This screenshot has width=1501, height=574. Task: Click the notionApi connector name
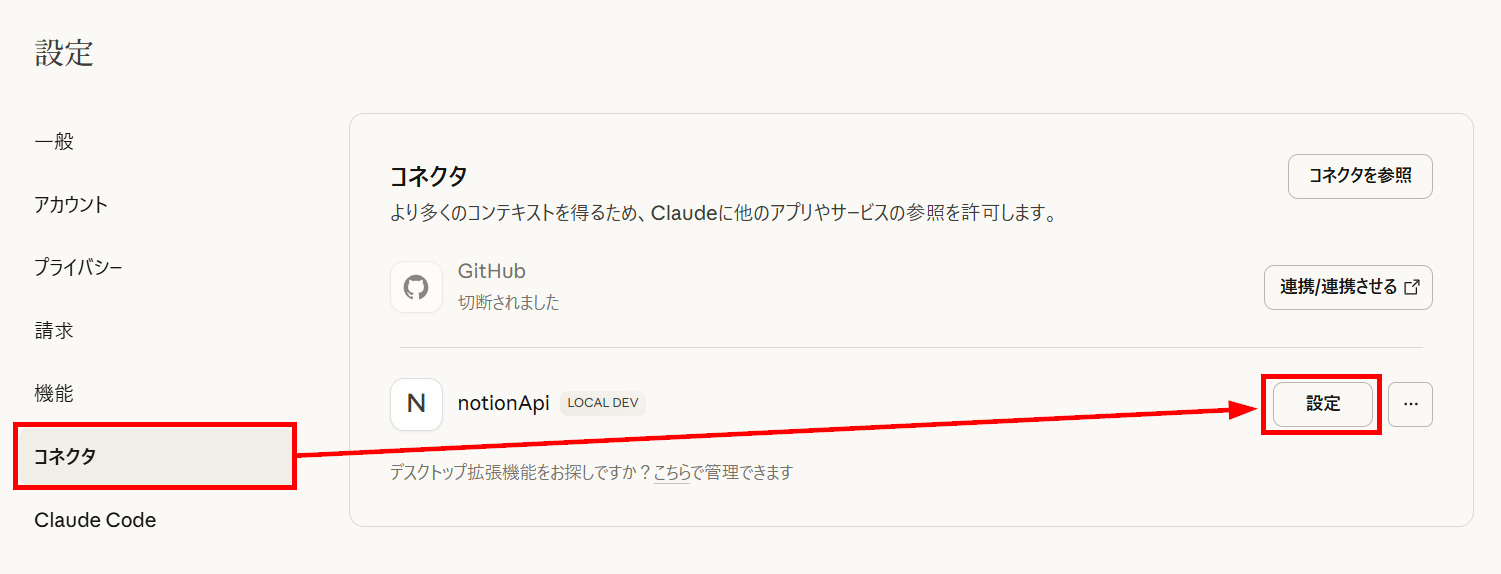[503, 404]
